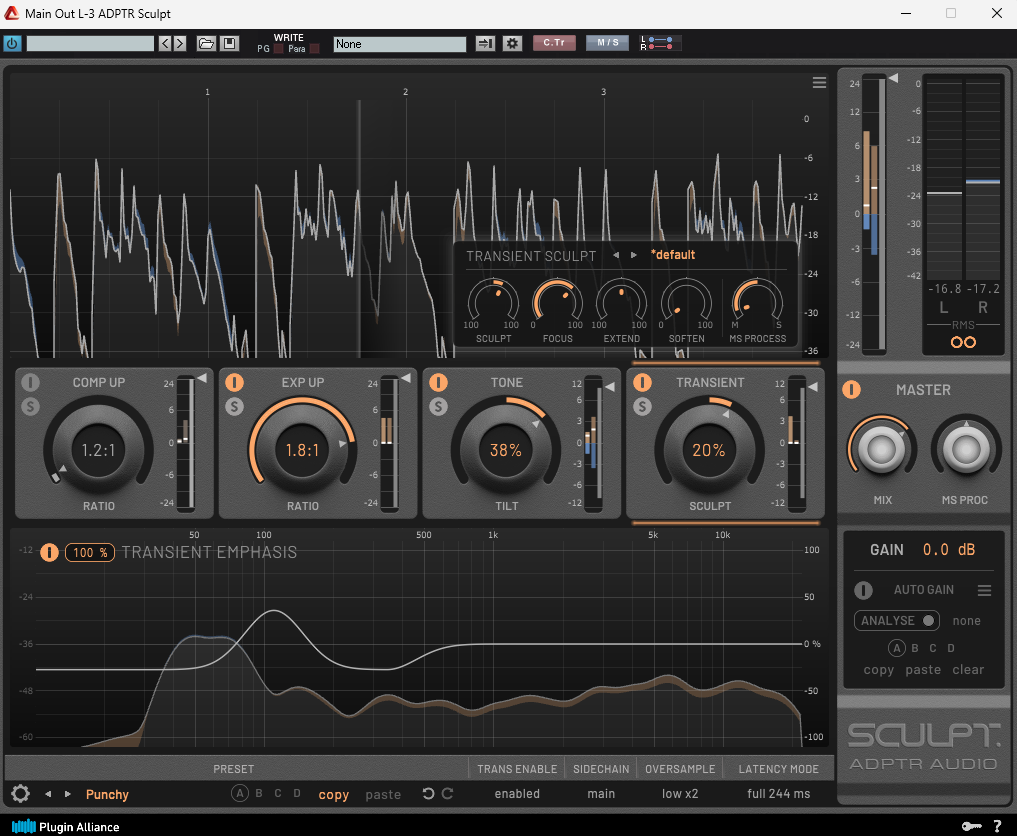Toggle the AUTO GAIN power button

click(863, 590)
